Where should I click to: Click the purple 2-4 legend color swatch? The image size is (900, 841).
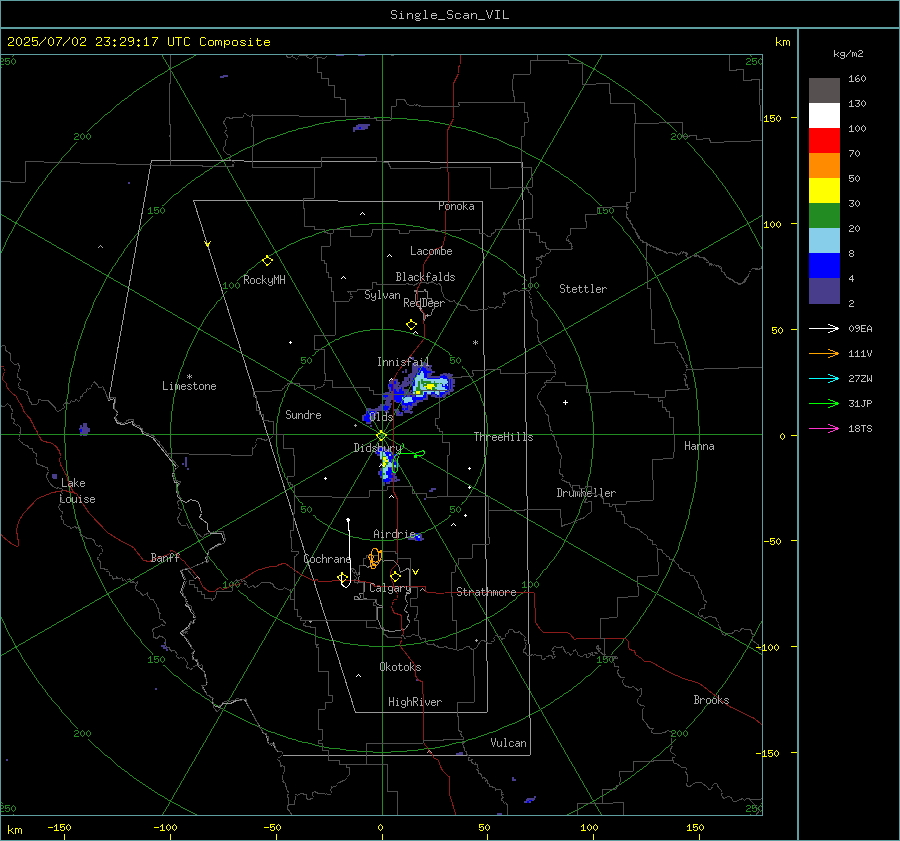(824, 290)
